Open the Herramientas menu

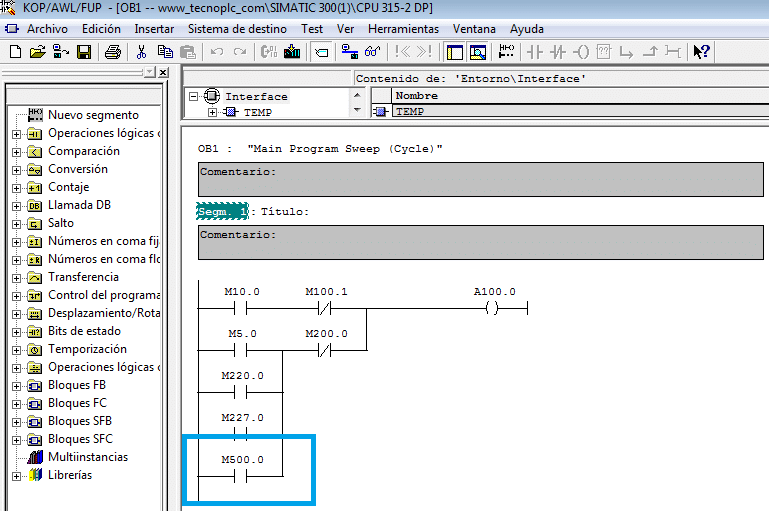tap(403, 29)
